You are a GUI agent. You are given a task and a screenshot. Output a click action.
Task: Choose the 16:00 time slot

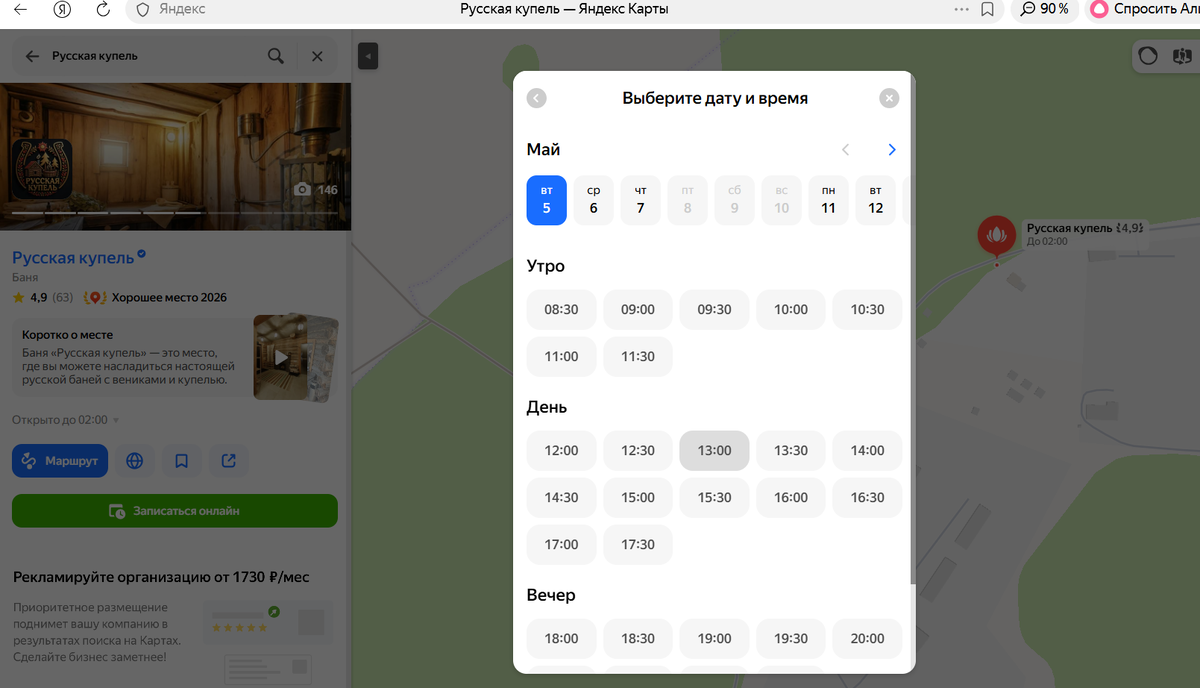pyautogui.click(x=791, y=497)
